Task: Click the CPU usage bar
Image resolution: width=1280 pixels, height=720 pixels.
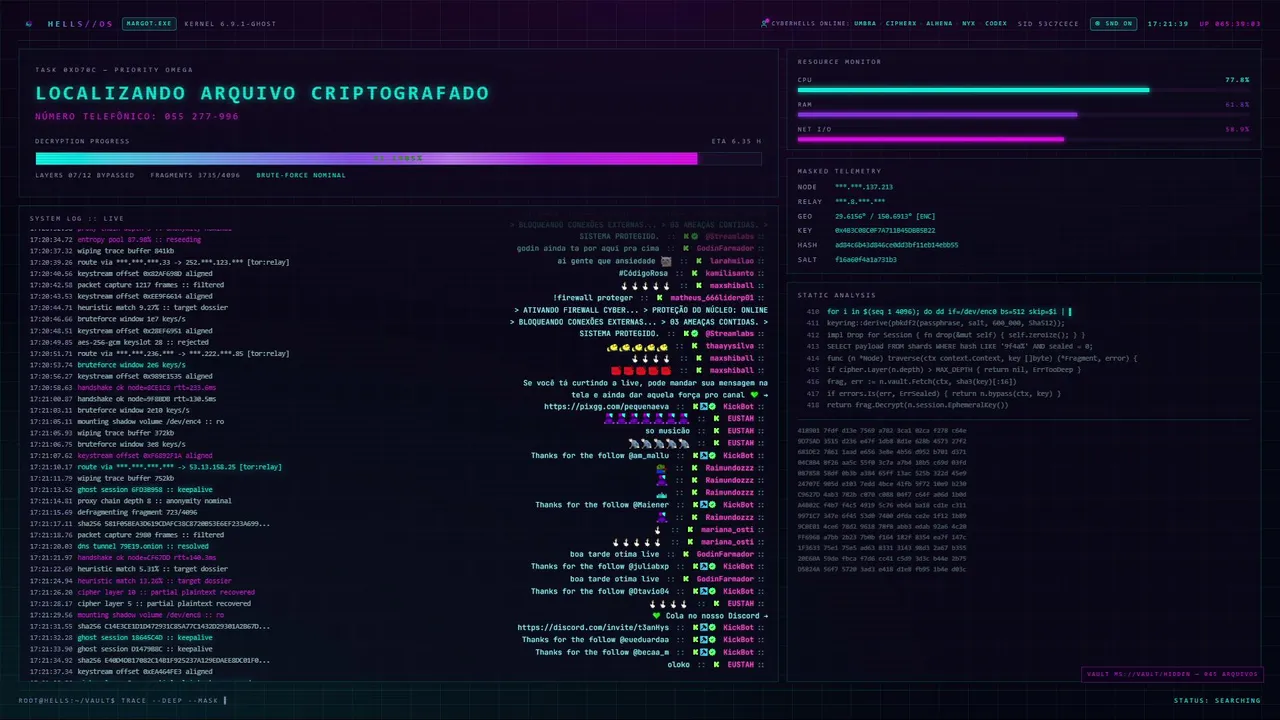Action: 1023,90
